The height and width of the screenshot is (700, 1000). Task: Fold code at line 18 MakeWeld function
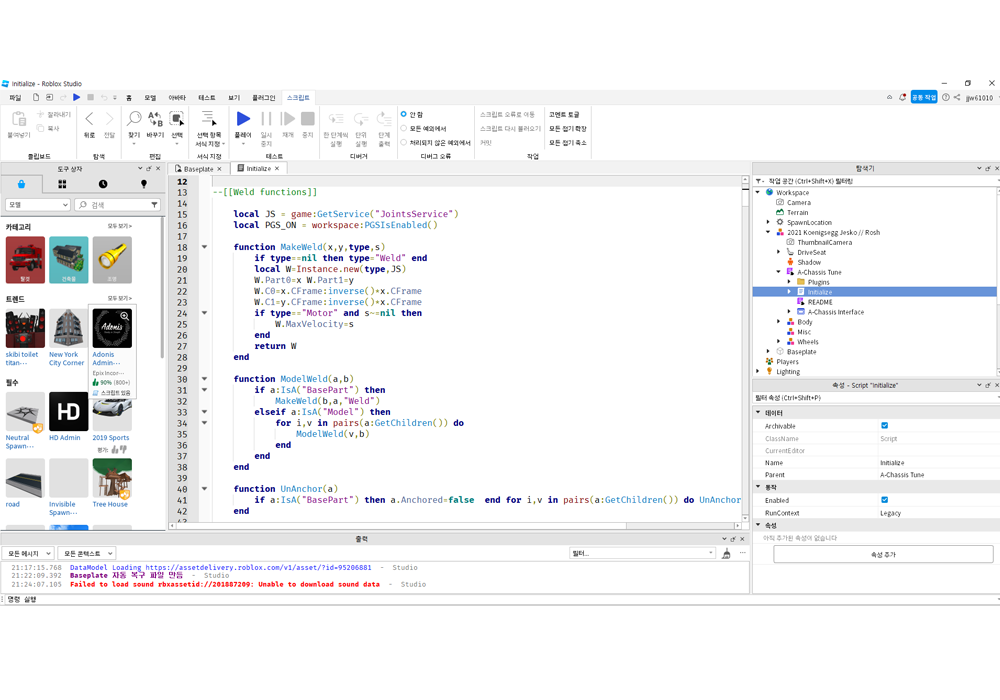[205, 247]
